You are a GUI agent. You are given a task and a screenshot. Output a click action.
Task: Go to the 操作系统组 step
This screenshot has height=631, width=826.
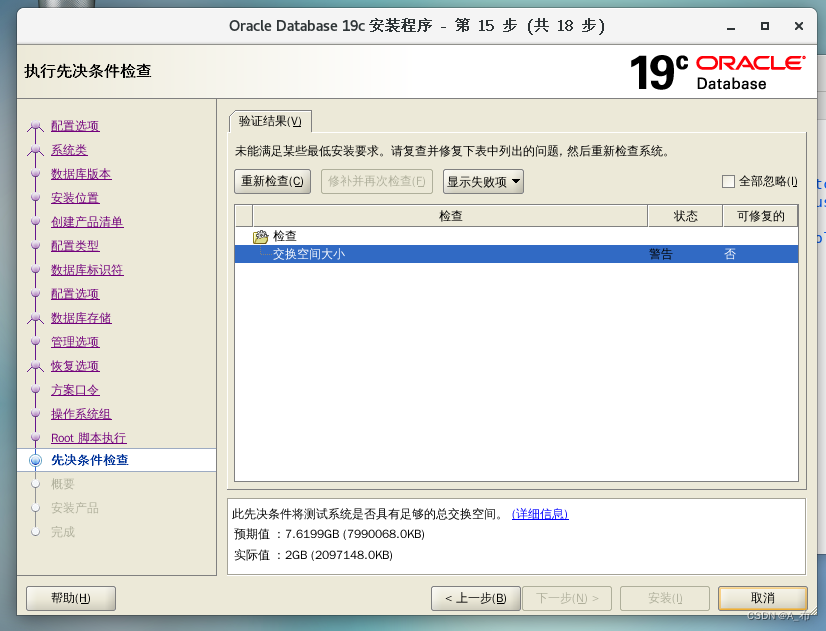(81, 414)
